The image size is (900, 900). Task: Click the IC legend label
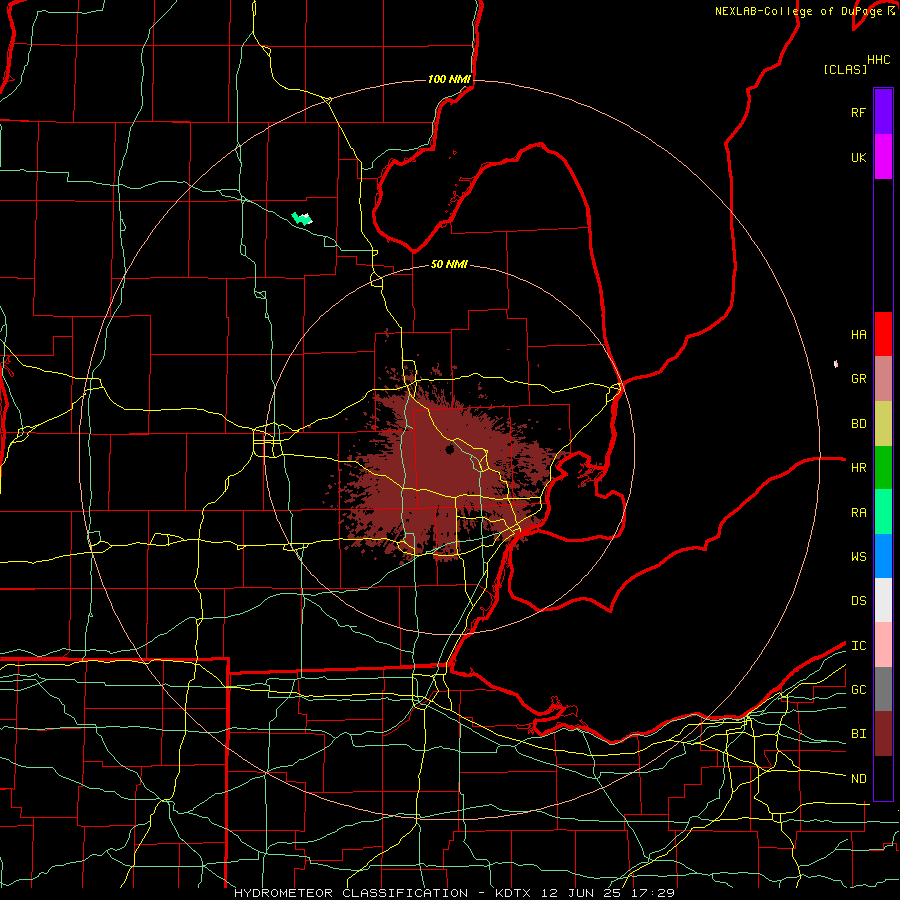[x=858, y=646]
